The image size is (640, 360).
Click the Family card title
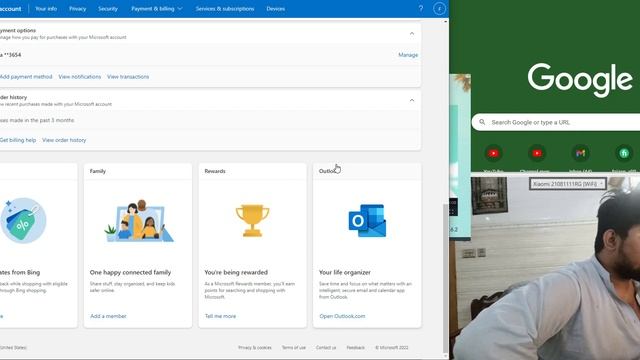98,171
